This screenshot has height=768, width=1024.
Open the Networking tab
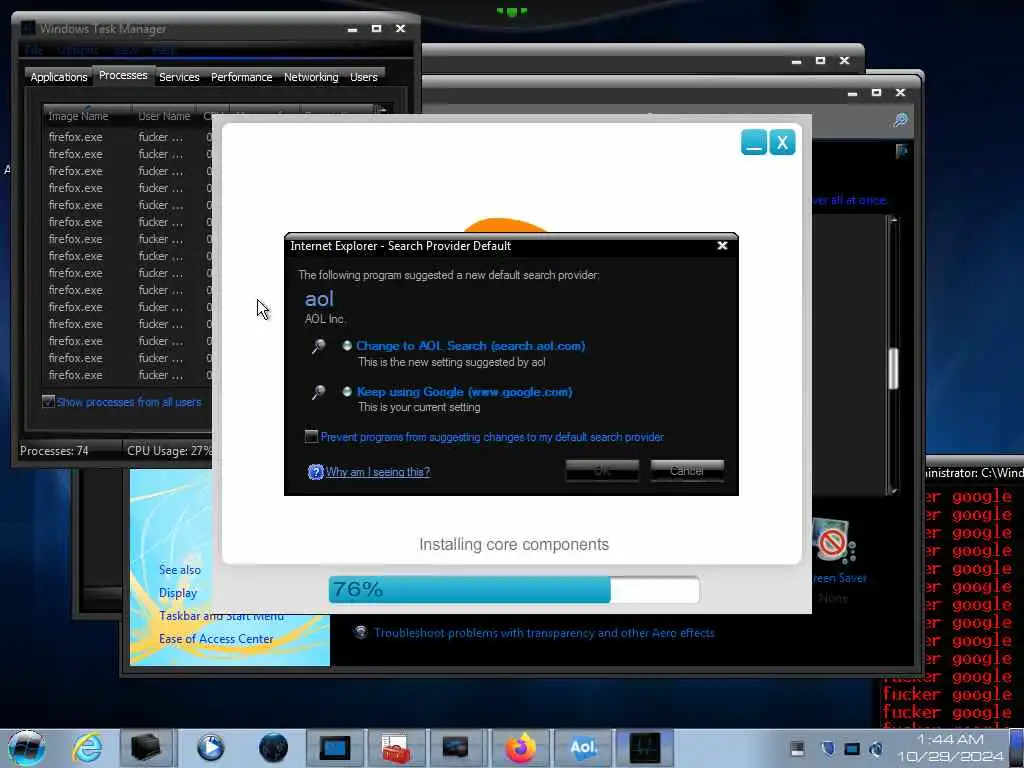tap(311, 77)
